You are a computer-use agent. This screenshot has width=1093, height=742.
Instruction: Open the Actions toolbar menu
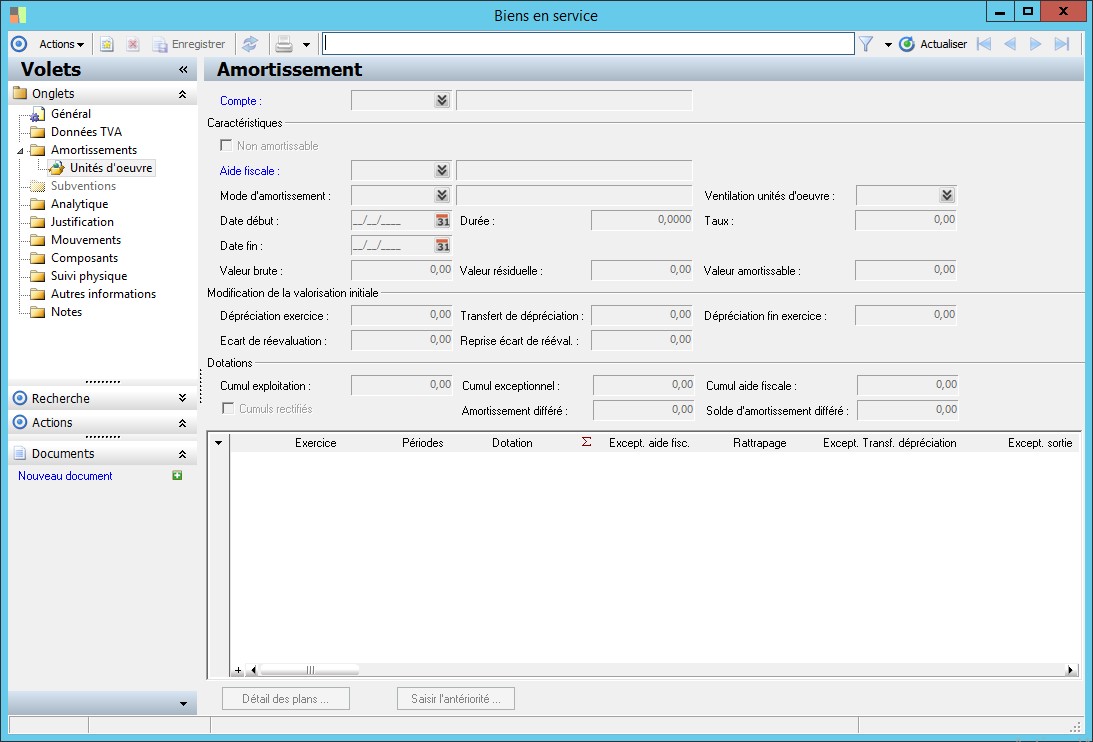[61, 44]
